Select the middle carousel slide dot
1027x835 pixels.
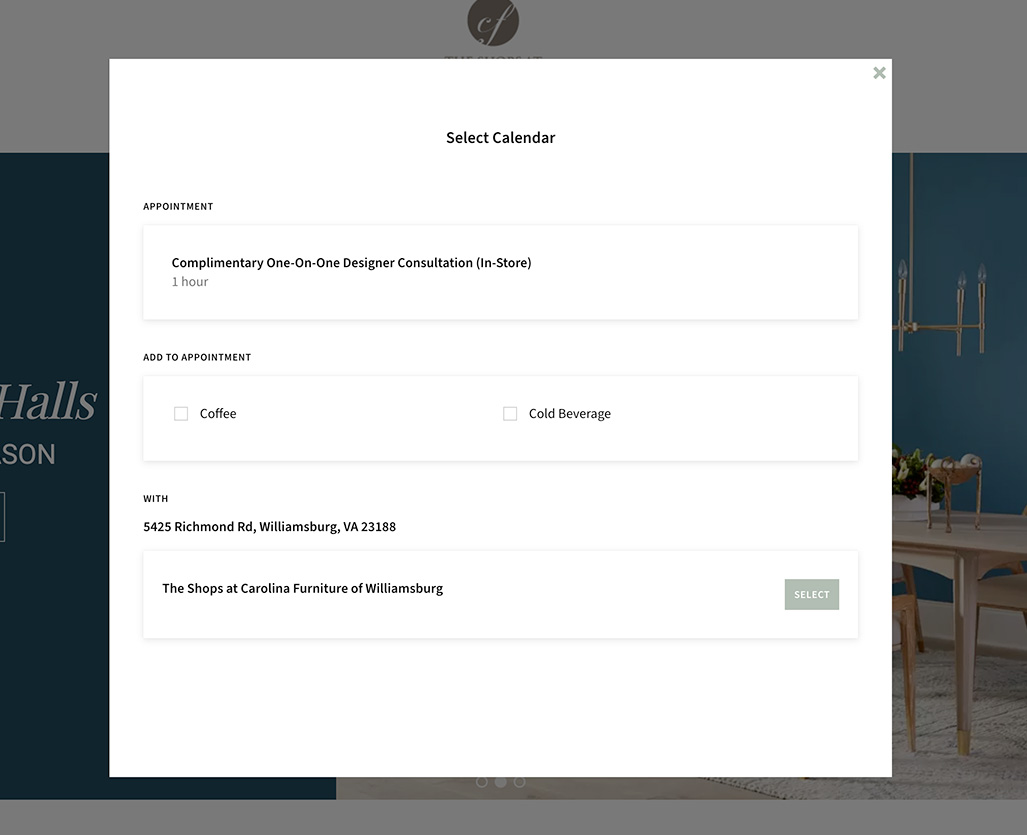click(500, 782)
